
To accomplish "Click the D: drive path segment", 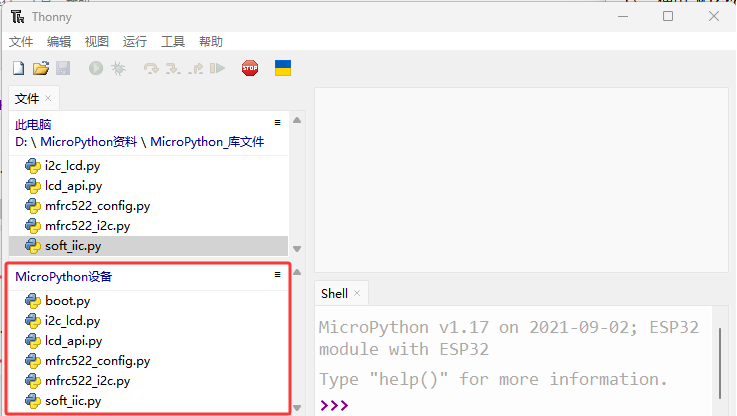I will coord(21,142).
